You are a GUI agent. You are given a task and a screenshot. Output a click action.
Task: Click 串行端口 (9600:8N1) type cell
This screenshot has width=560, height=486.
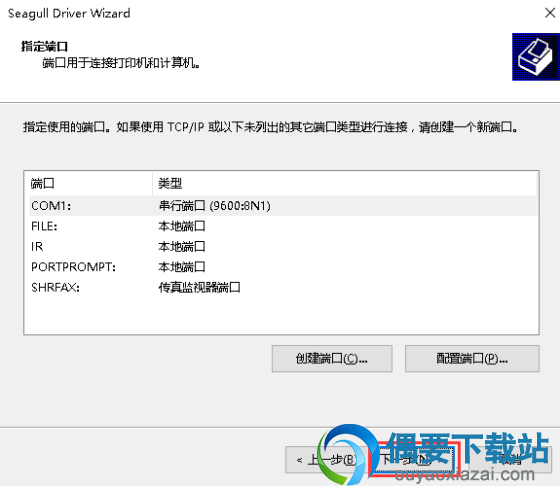215,206
